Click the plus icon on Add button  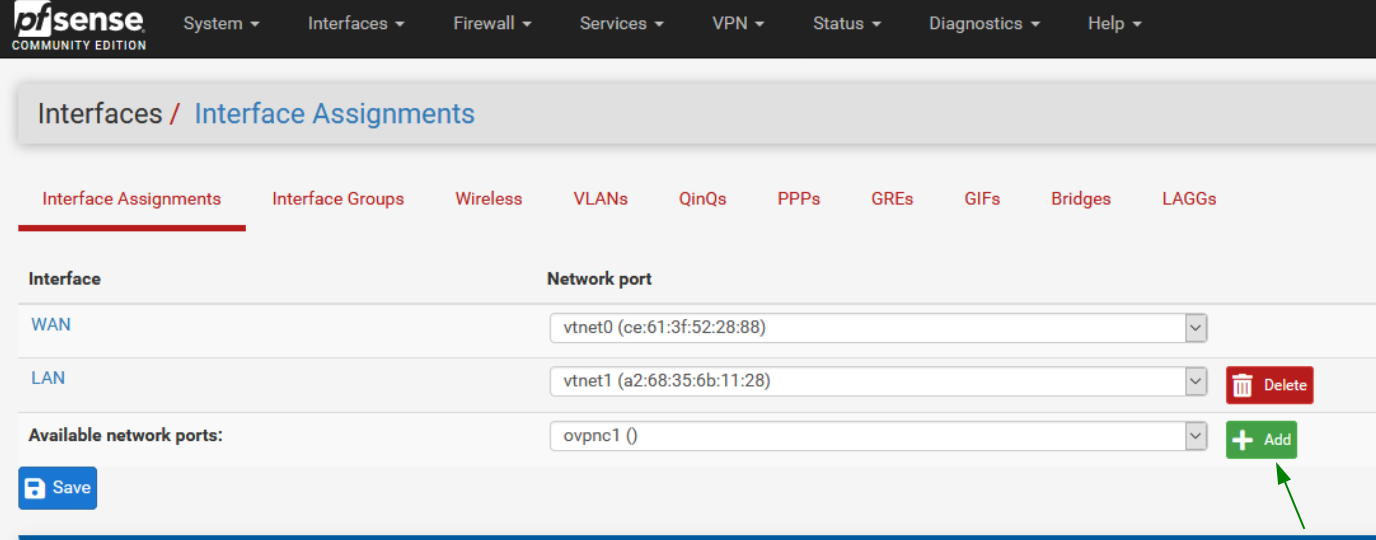[1242, 440]
